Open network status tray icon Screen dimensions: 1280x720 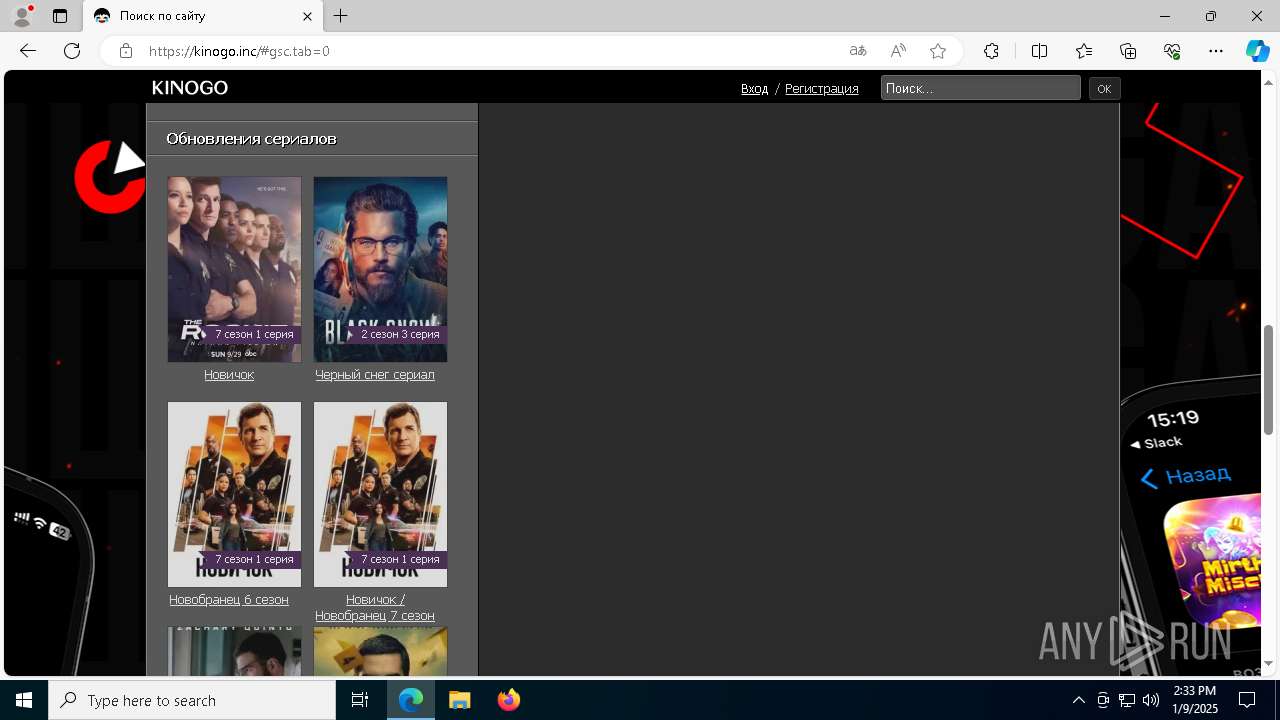tap(1127, 700)
